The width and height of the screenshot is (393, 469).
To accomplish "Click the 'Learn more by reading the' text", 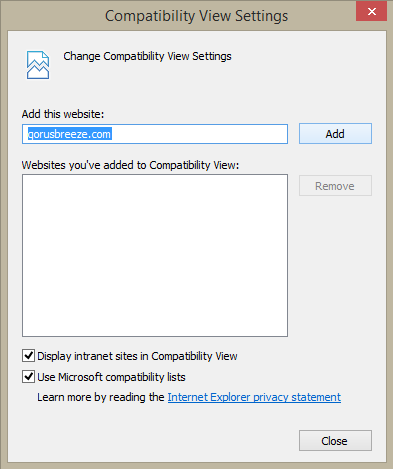I will point(101,397).
